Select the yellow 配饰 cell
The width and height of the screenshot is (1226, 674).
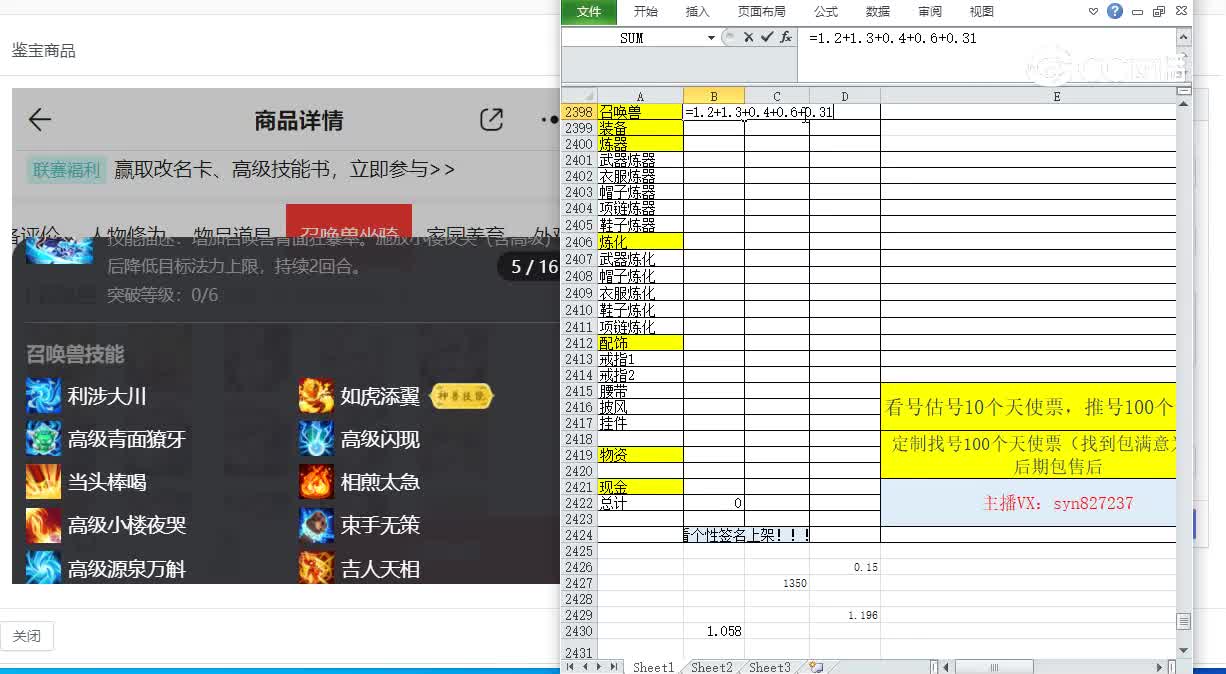click(640, 343)
